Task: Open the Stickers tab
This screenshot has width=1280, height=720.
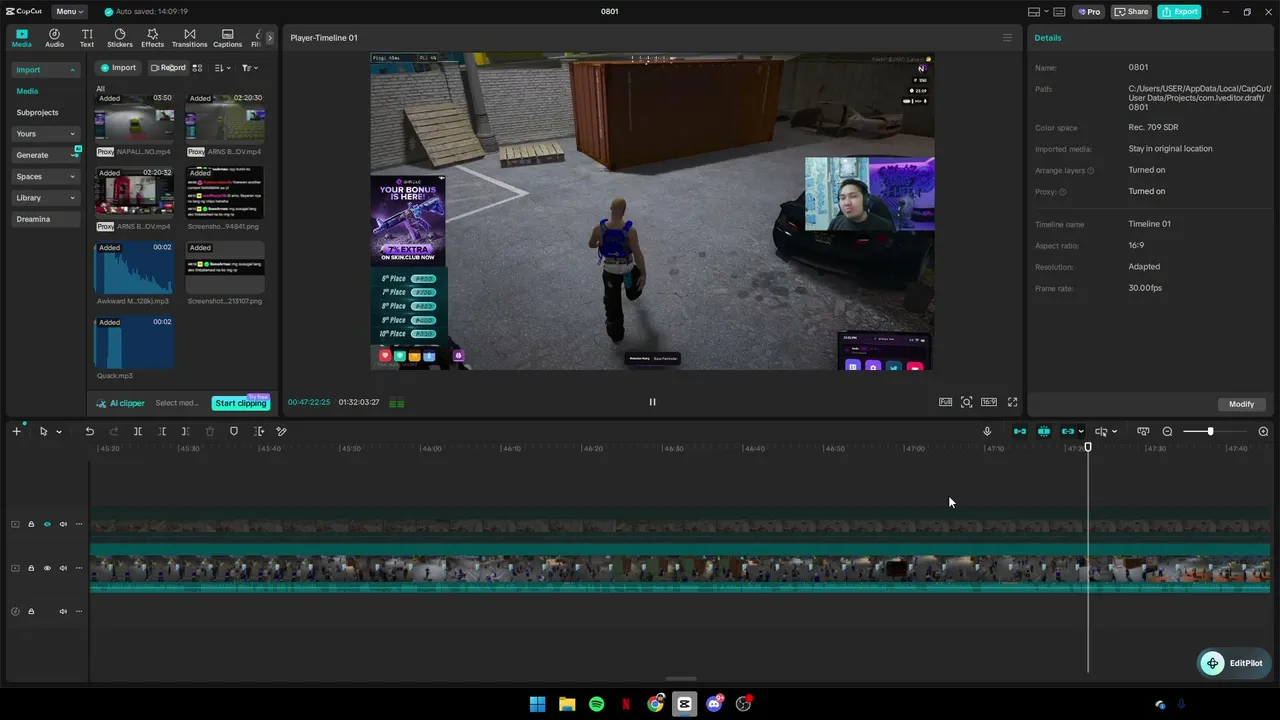Action: pos(120,38)
